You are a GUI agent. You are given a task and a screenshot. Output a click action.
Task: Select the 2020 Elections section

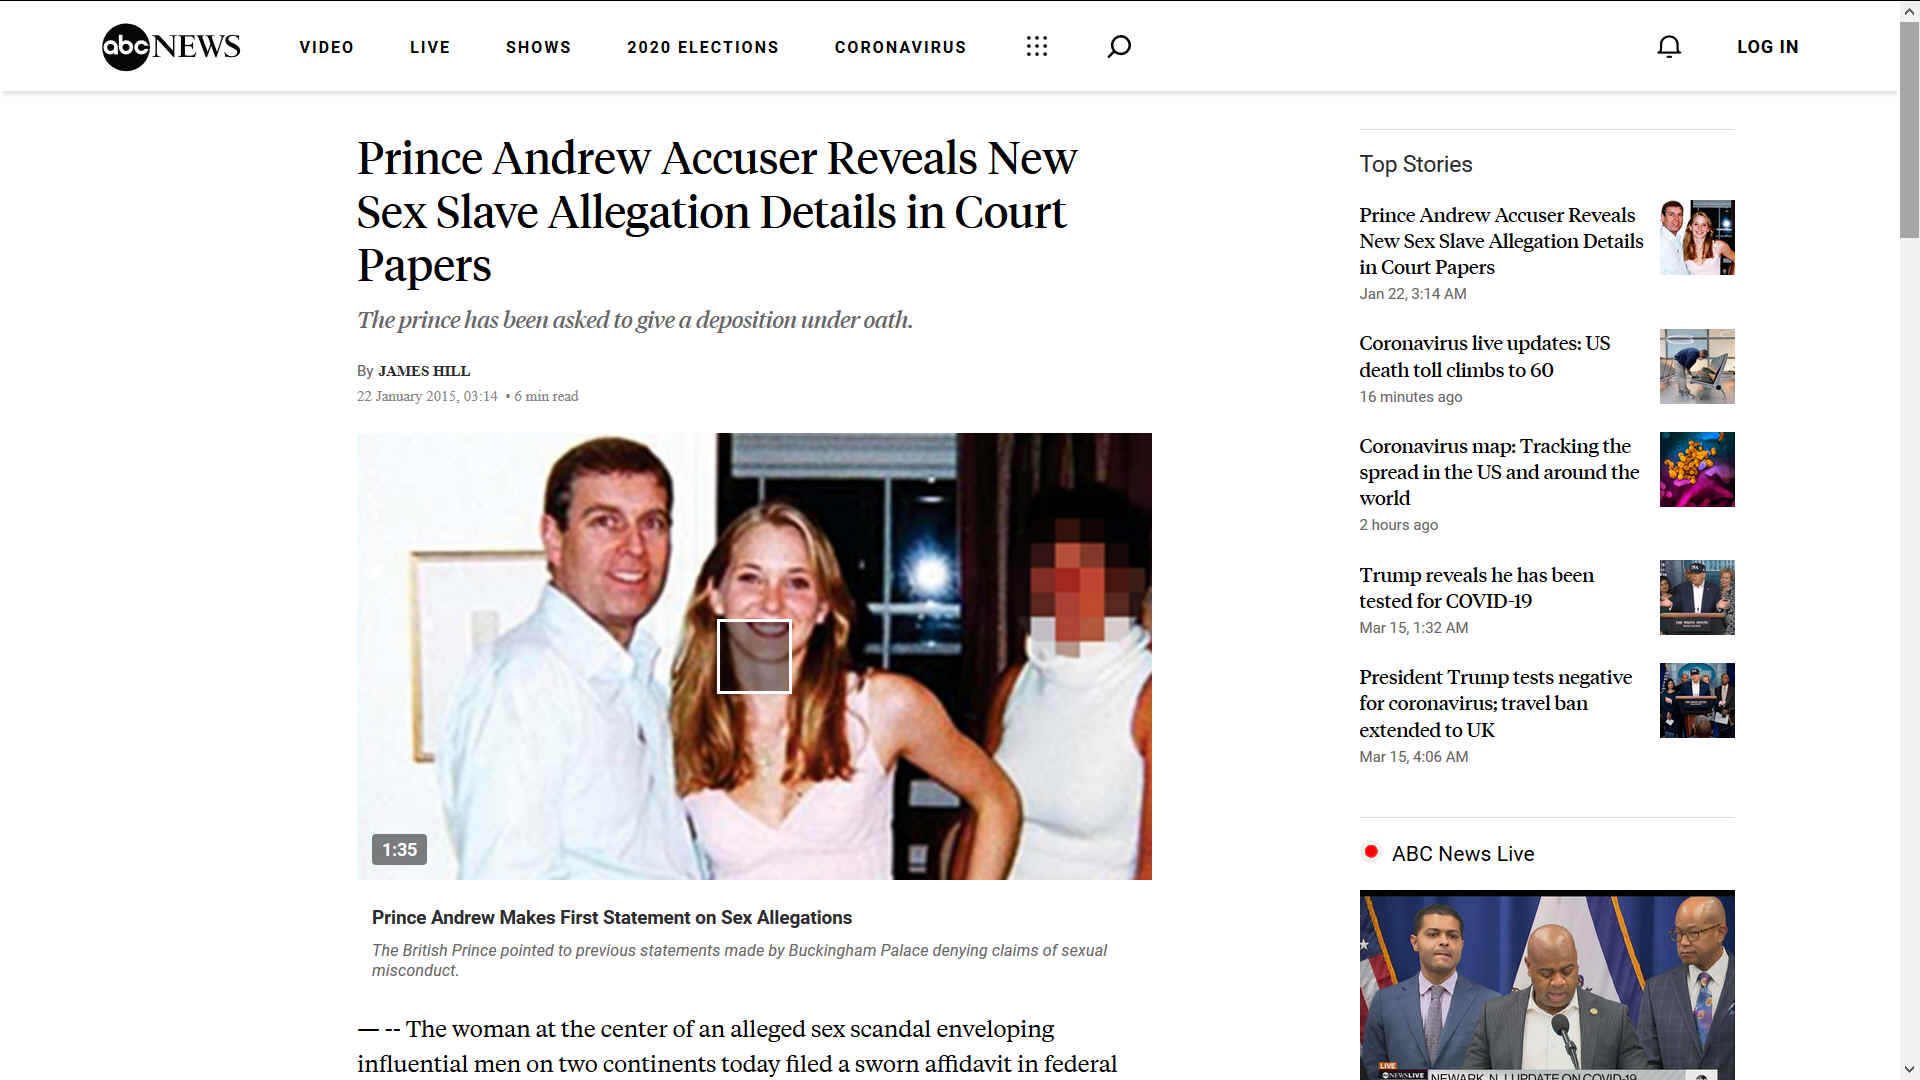pyautogui.click(x=703, y=47)
